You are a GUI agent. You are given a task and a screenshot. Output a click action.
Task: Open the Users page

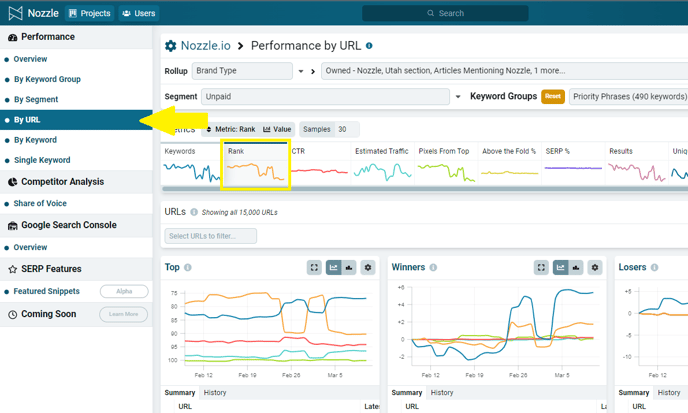point(139,13)
